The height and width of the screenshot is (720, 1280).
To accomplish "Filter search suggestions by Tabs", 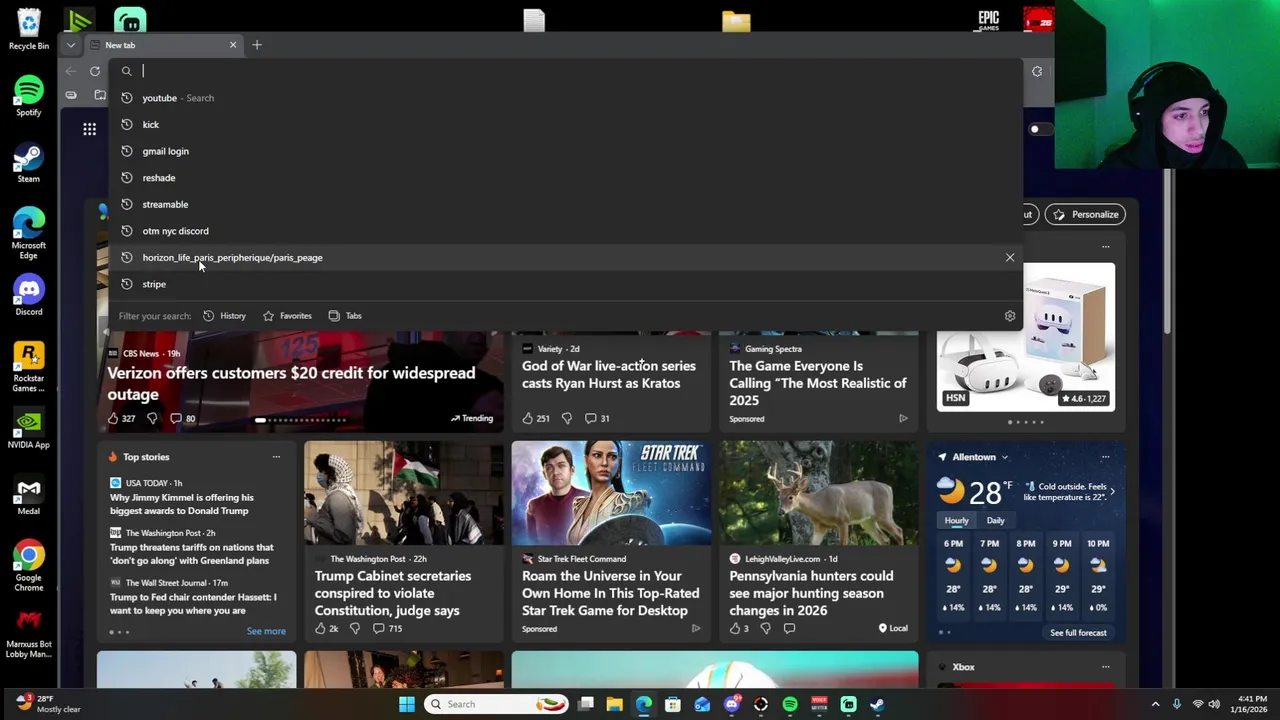I will [345, 316].
